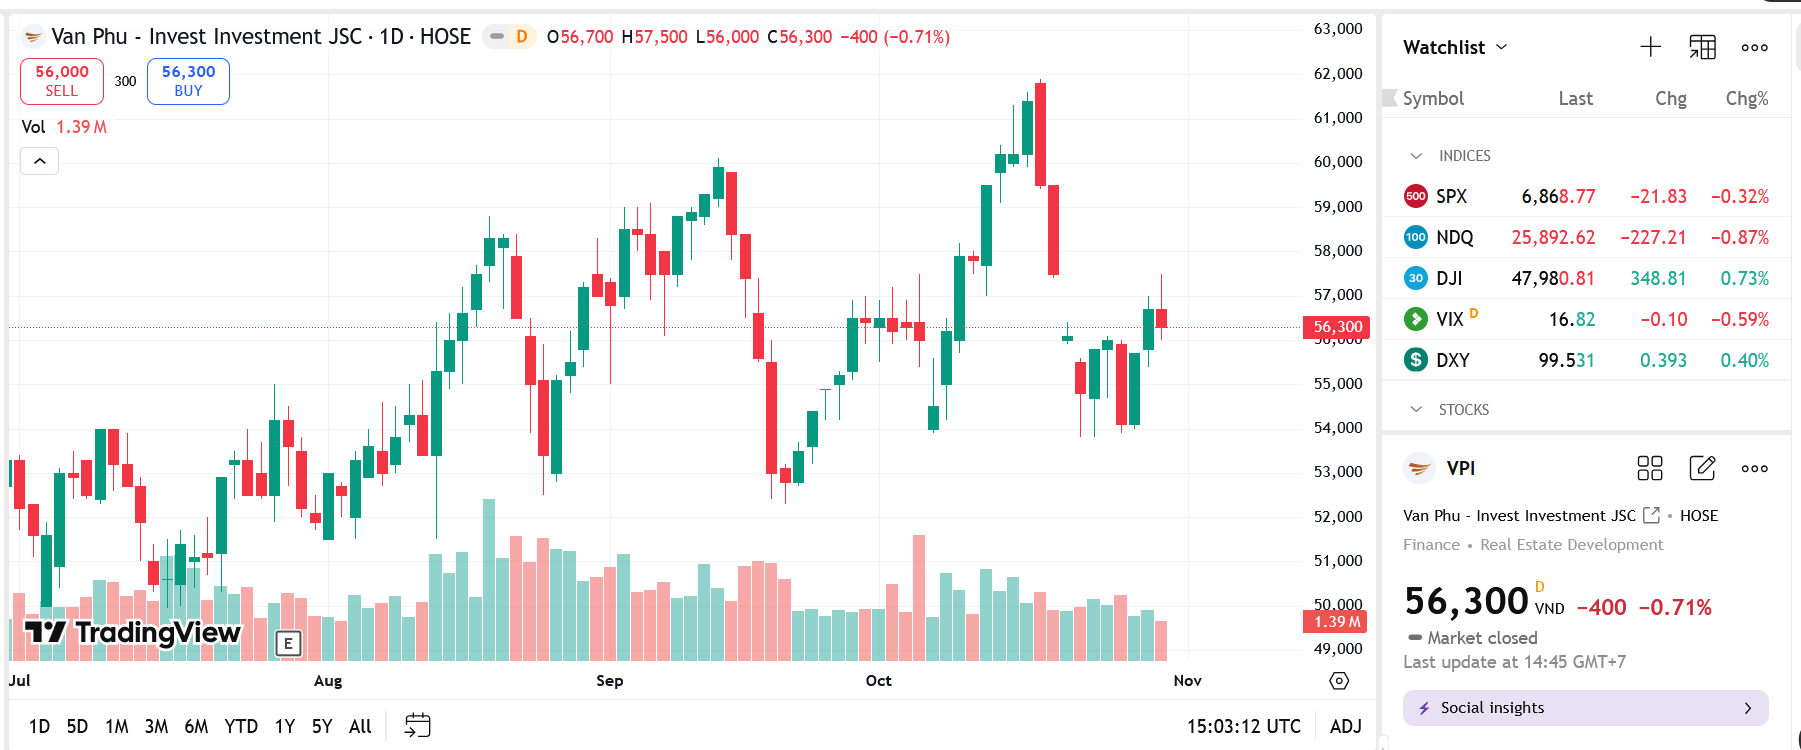This screenshot has width=1801, height=750.
Task: Open the VPI details more options menu
Action: point(1754,468)
